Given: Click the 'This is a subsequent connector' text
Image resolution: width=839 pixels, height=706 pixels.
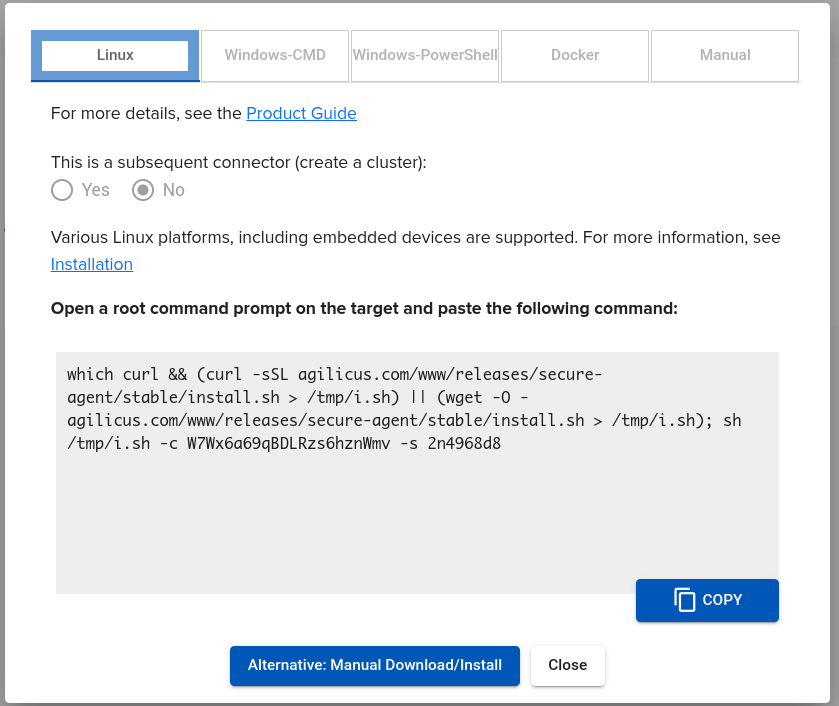Looking at the screenshot, I should coord(238,161).
